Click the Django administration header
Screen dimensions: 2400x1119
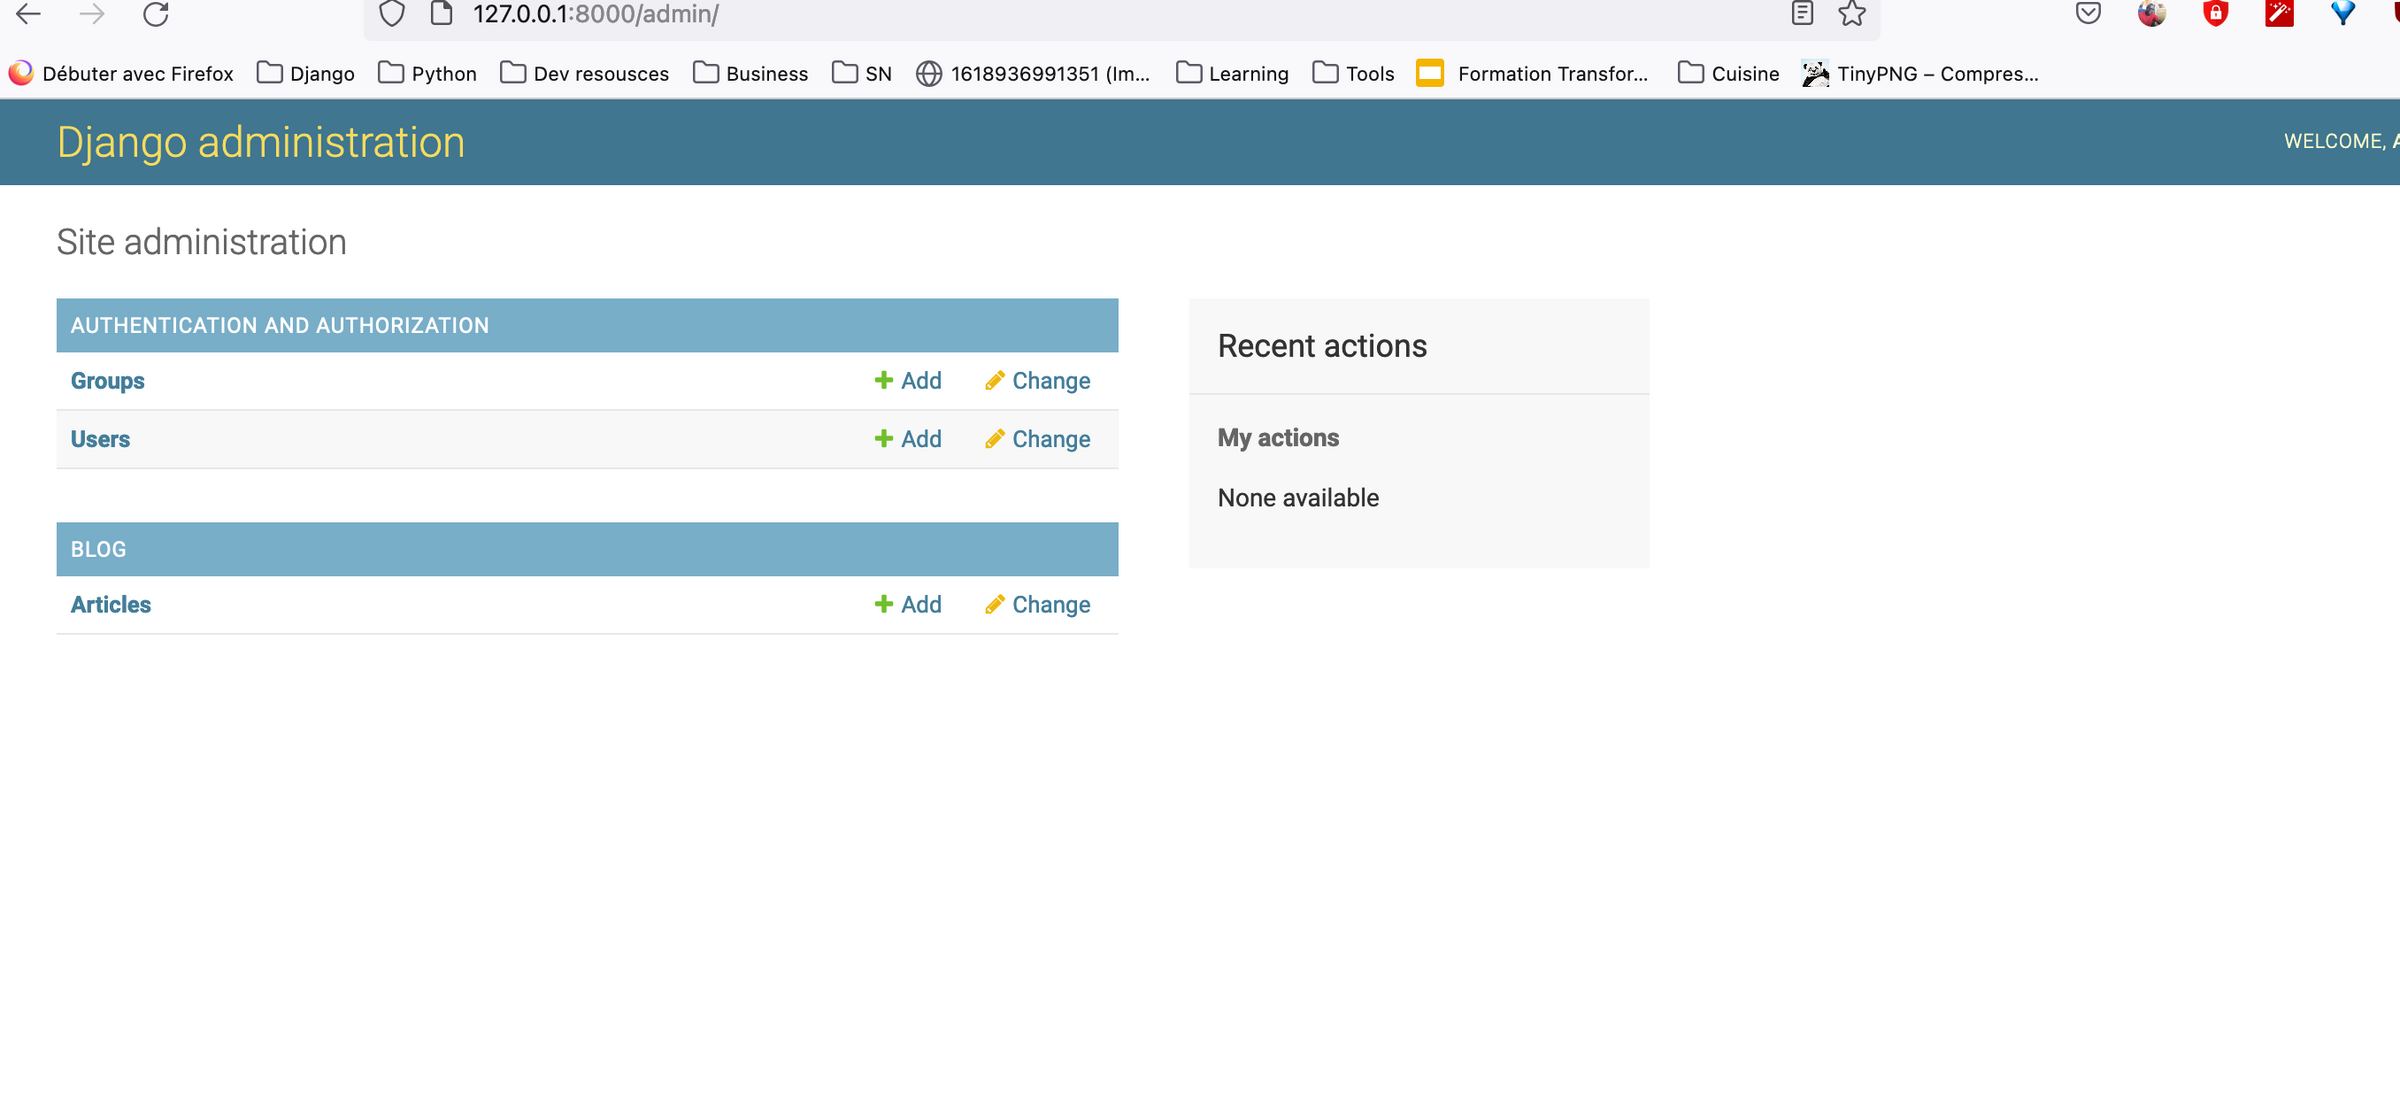point(261,142)
